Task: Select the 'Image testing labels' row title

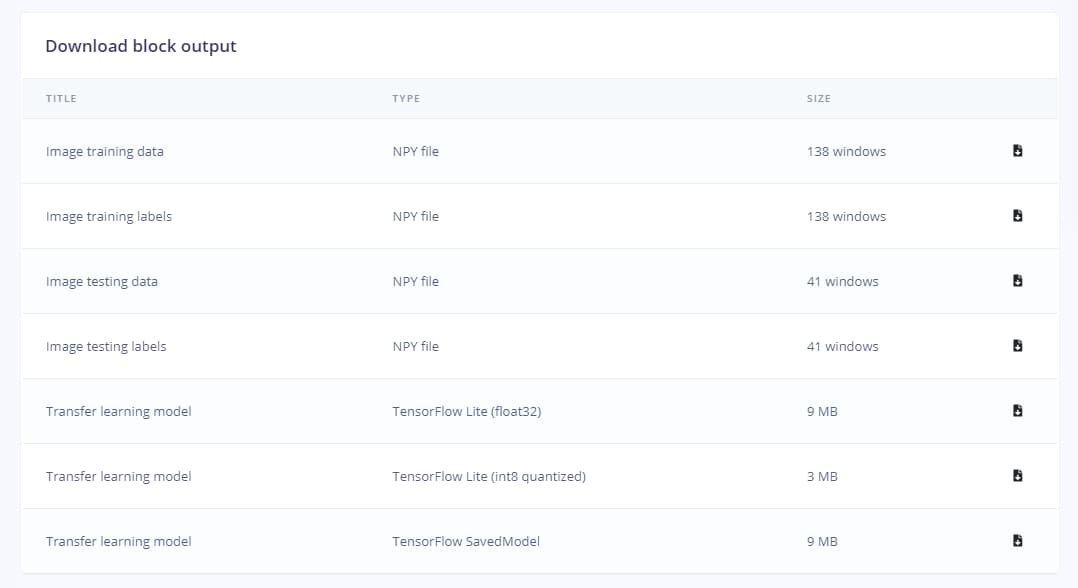Action: [x=106, y=347]
